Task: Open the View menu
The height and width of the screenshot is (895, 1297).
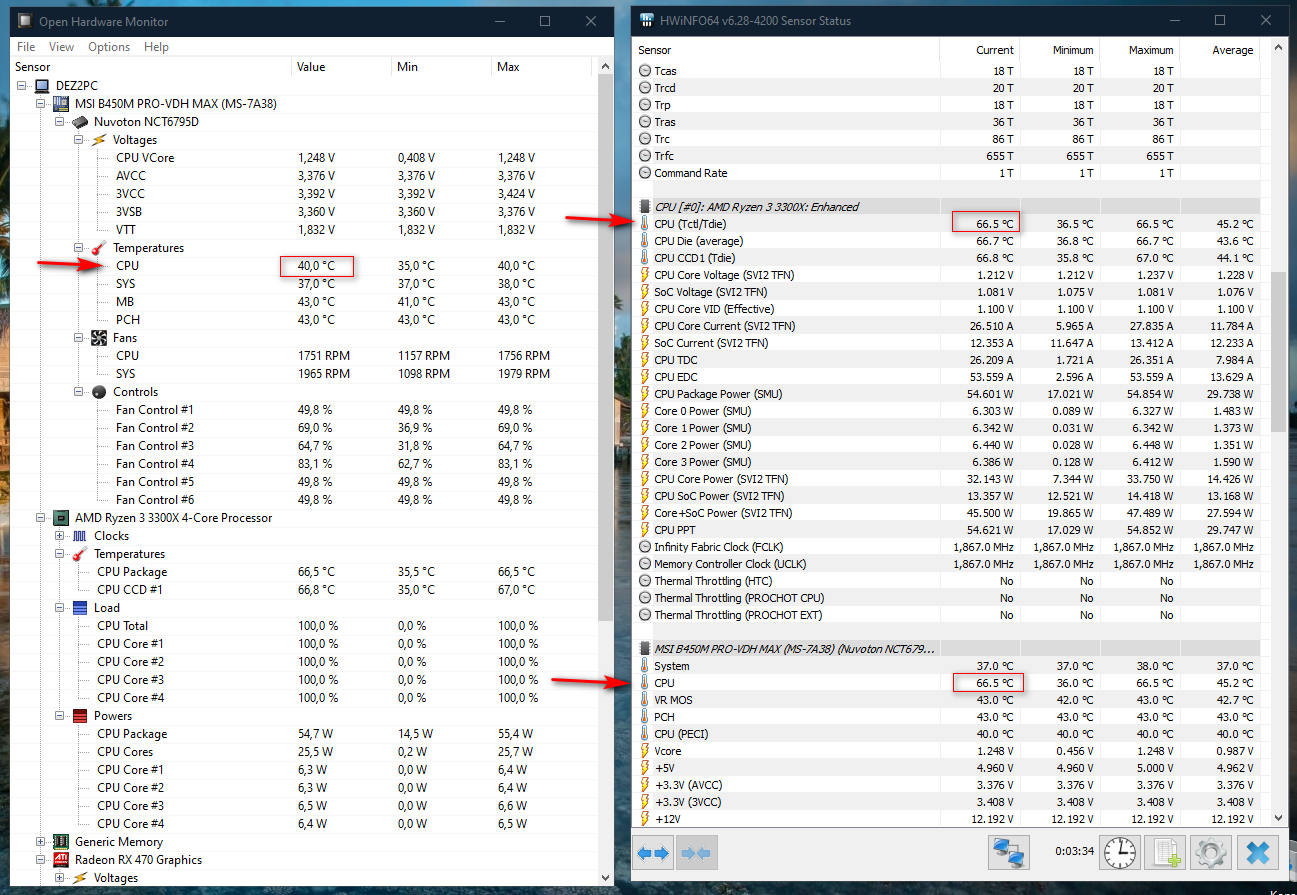Action: point(61,47)
